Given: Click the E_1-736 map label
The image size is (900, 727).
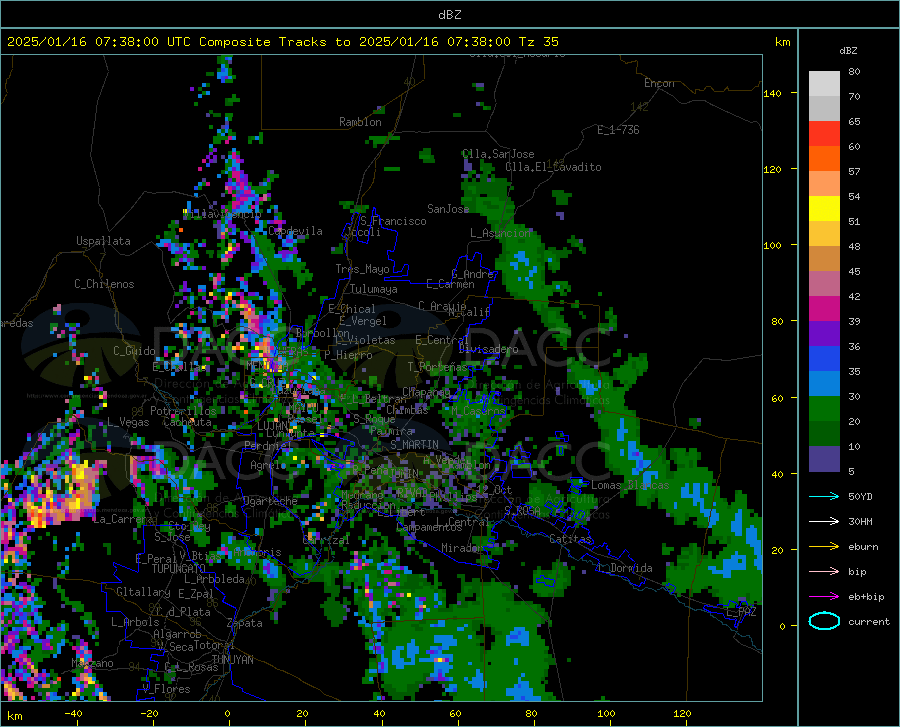Looking at the screenshot, I should (618, 130).
